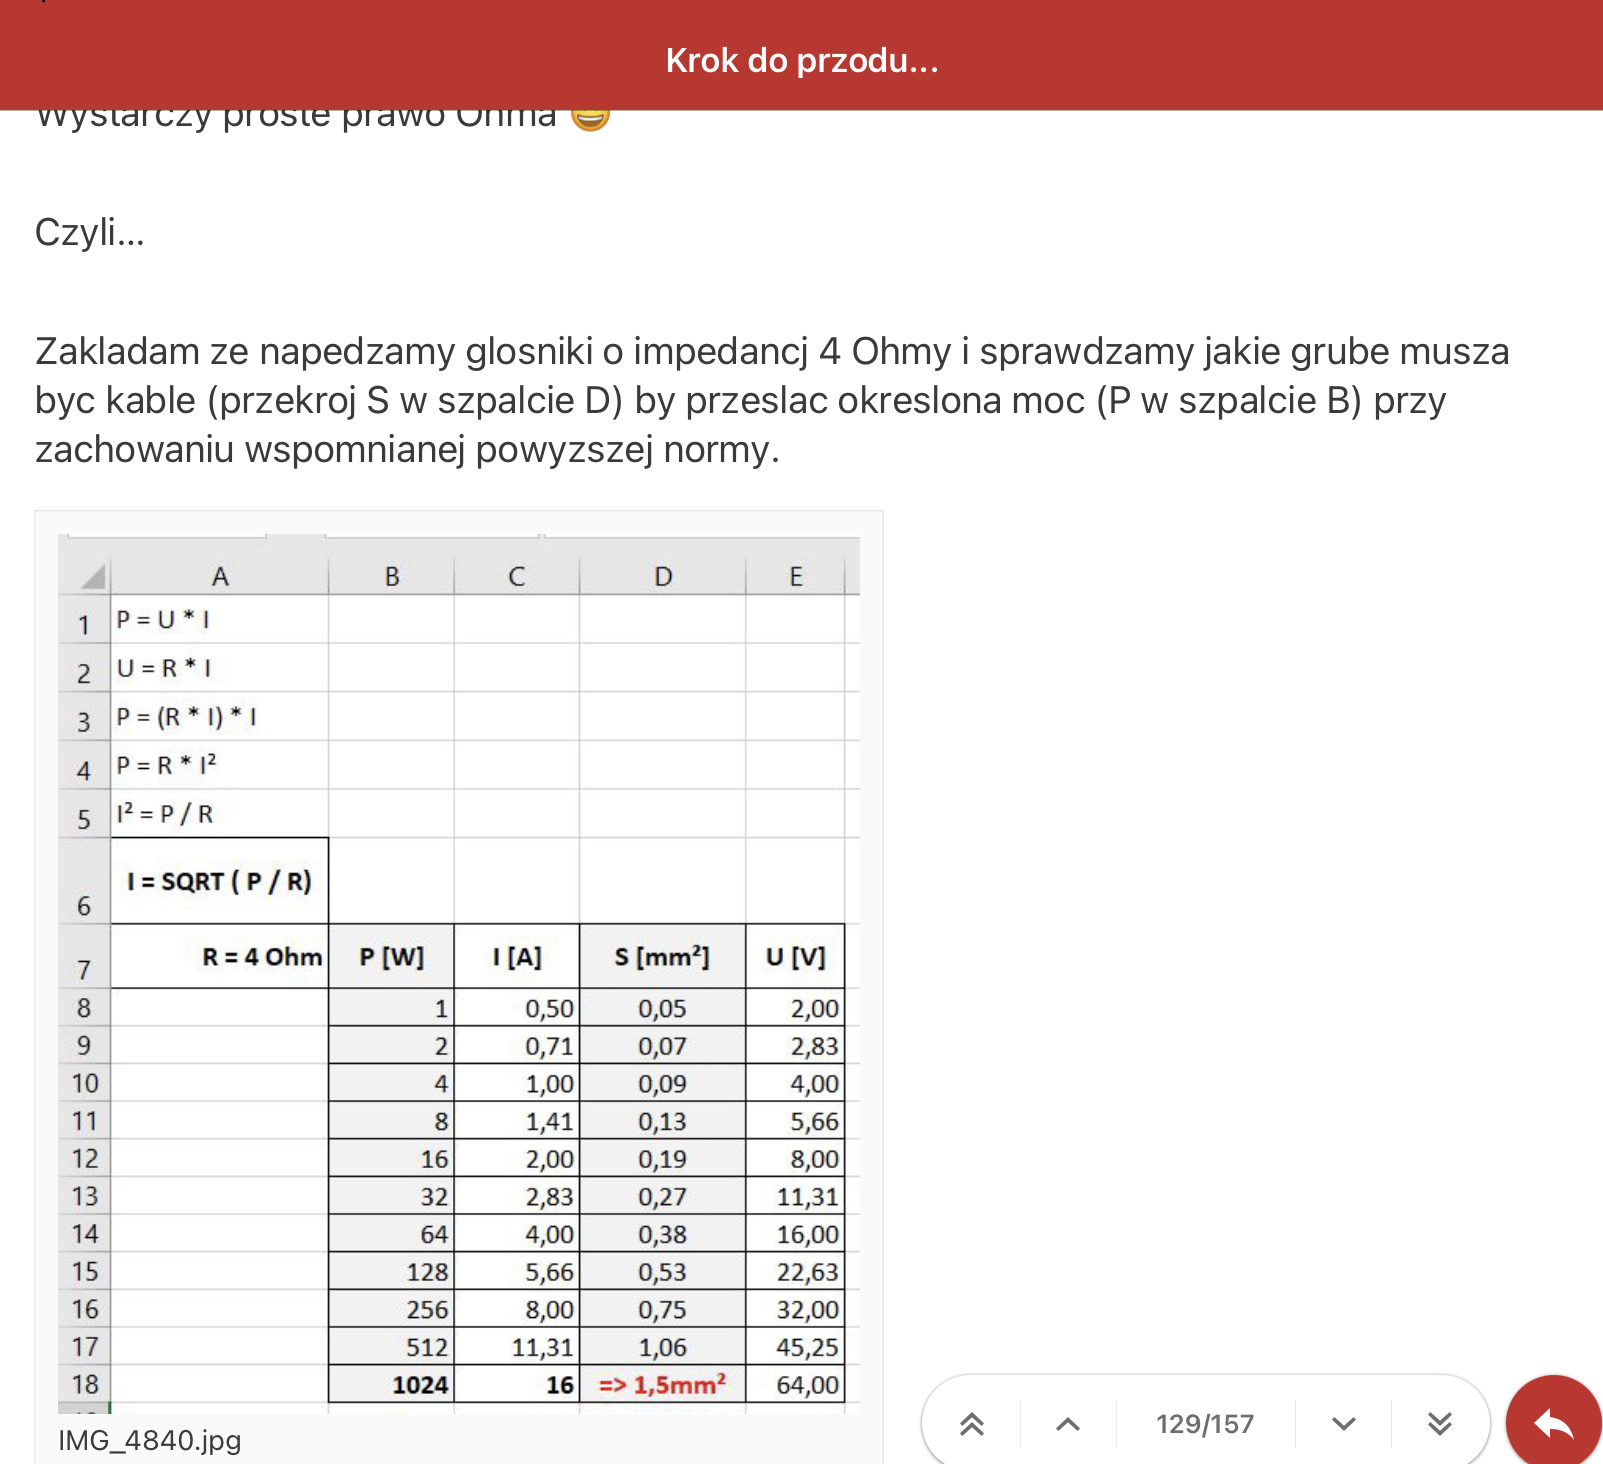1603x1464 pixels.
Task: Tap the I = SQRT ( P / R) cell
Action: [219, 881]
